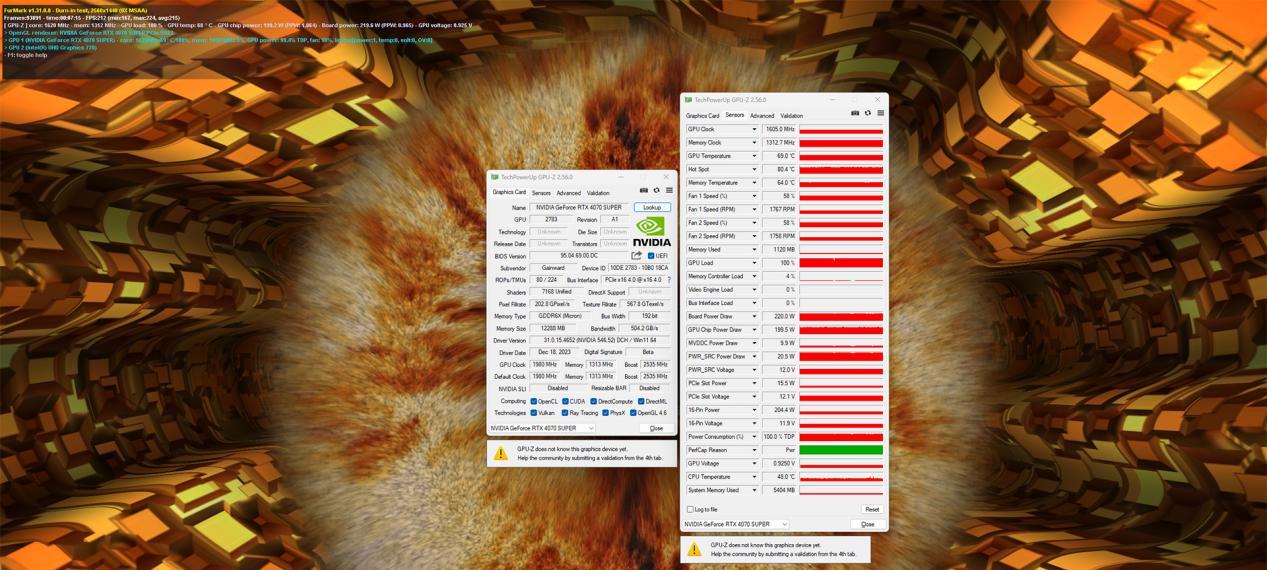Viewport: 1267px width, 570px height.
Task: Toggle the UEFI checkbox
Action: pos(651,256)
